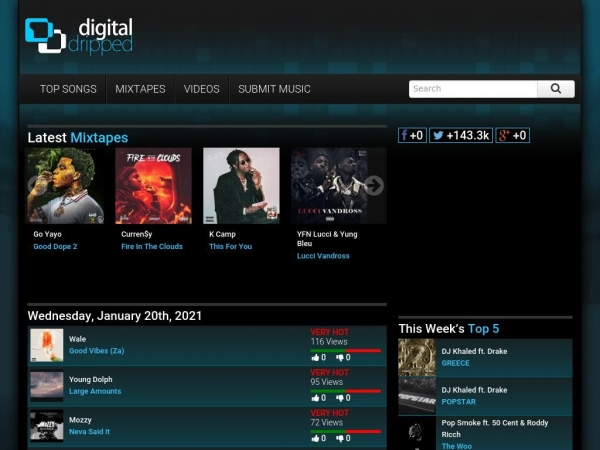Click the Curren$y Fire in the Clouds cover
The height and width of the screenshot is (450, 600).
[153, 186]
